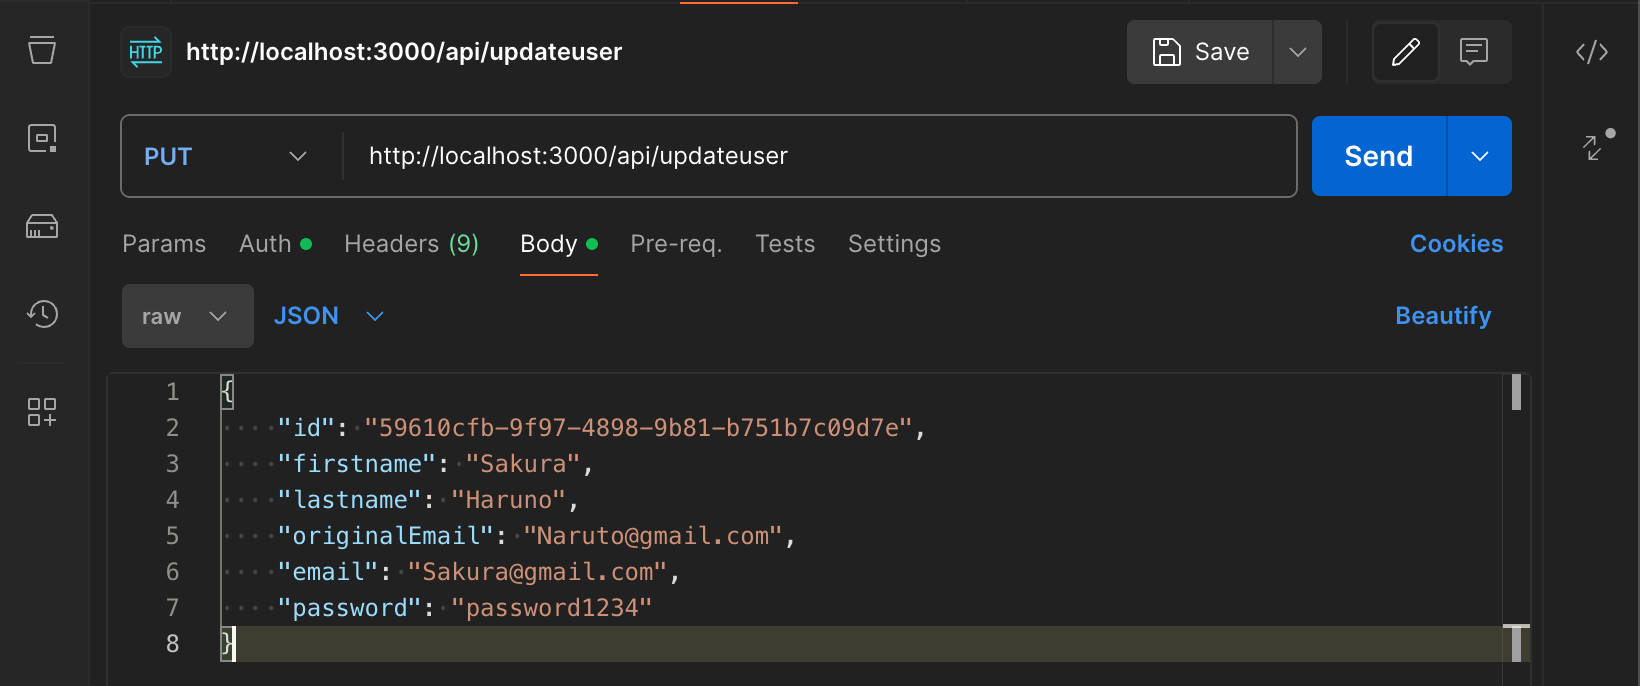Click the request URL input field
1640x686 pixels.
tap(820, 156)
